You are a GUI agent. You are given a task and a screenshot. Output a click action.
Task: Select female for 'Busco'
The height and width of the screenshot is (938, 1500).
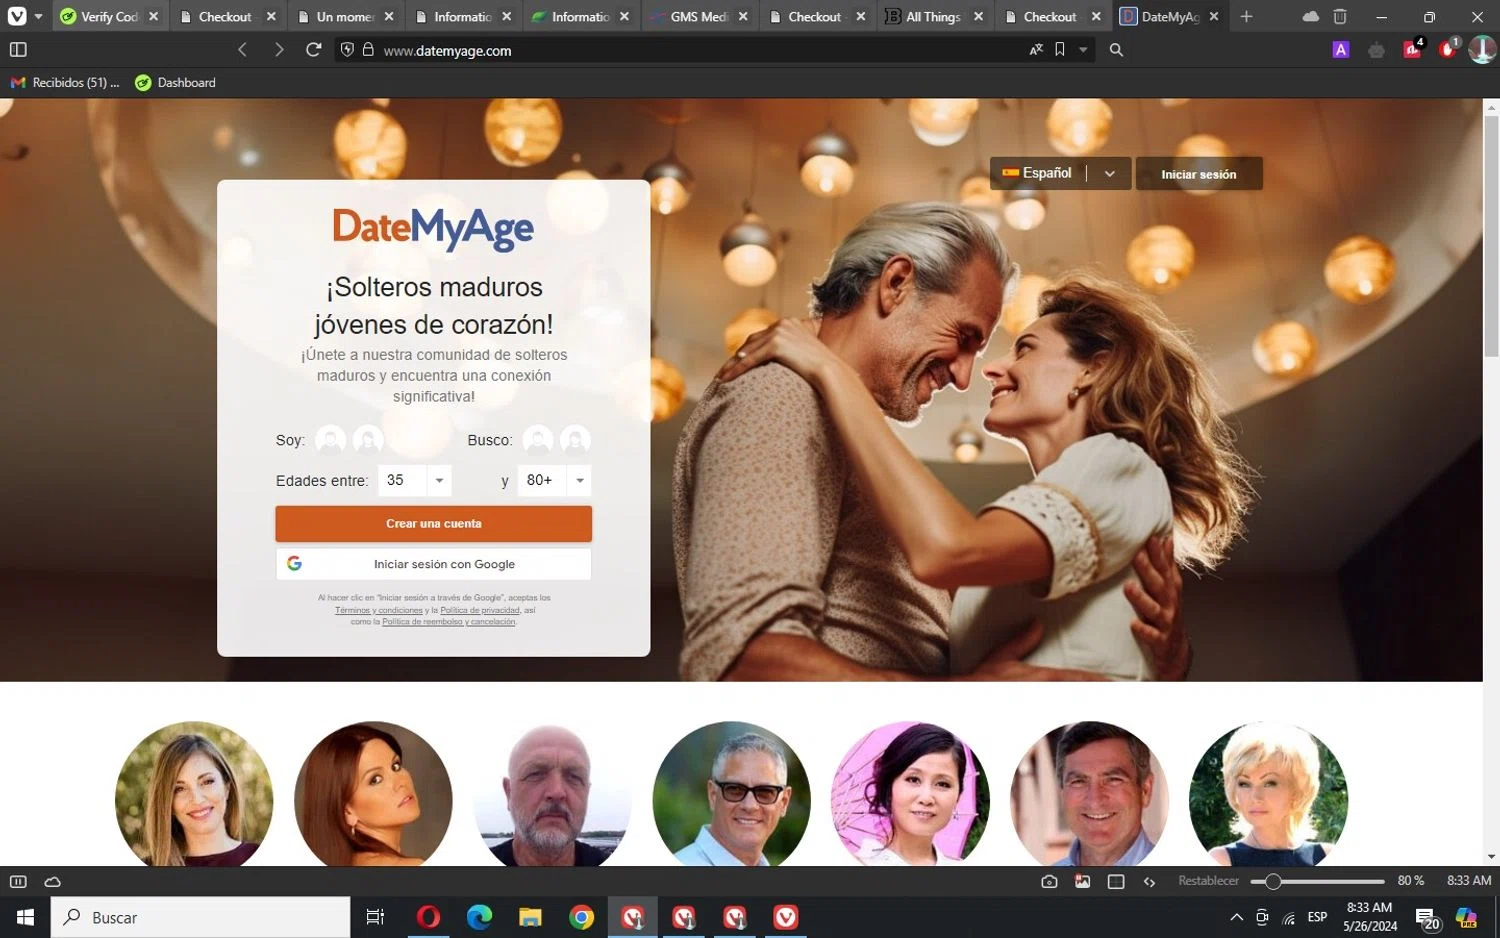pyautogui.click(x=575, y=440)
